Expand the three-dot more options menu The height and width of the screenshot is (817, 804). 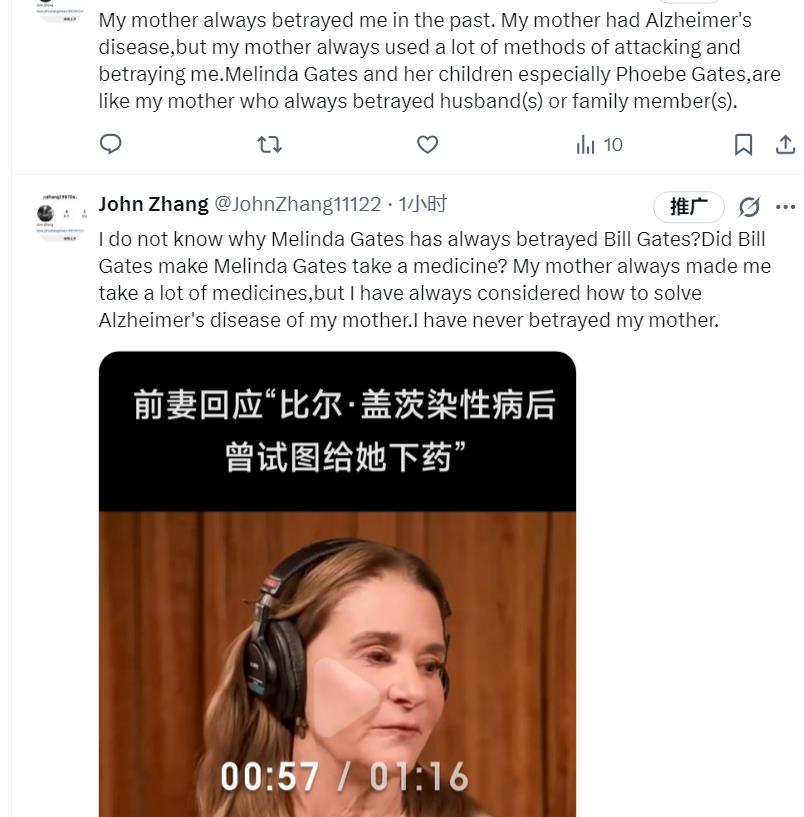pyautogui.click(x=785, y=207)
